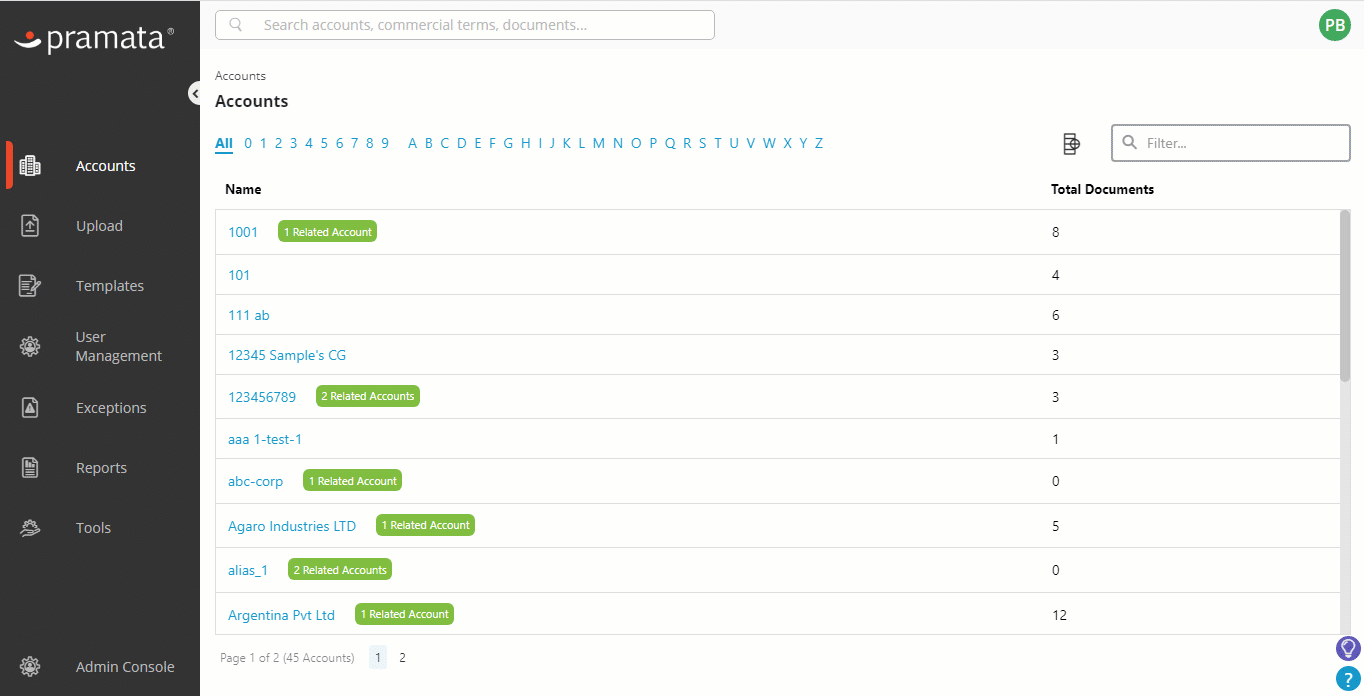Open account Agaro Industries LTD
The image size is (1364, 696).
point(292,526)
